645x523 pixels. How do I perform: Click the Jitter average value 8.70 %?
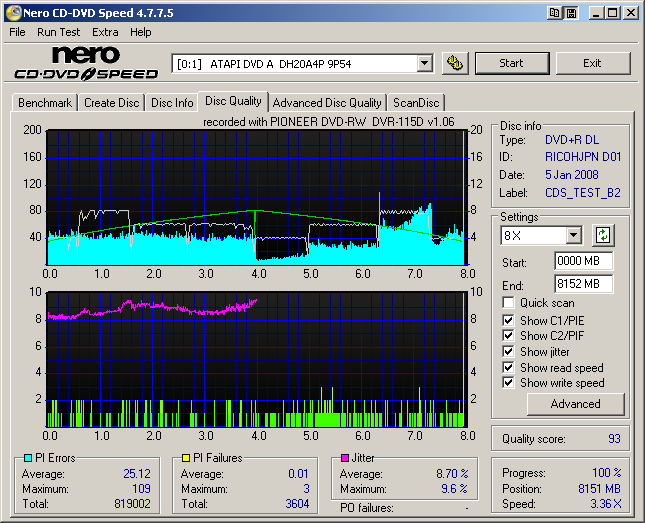tap(452, 474)
